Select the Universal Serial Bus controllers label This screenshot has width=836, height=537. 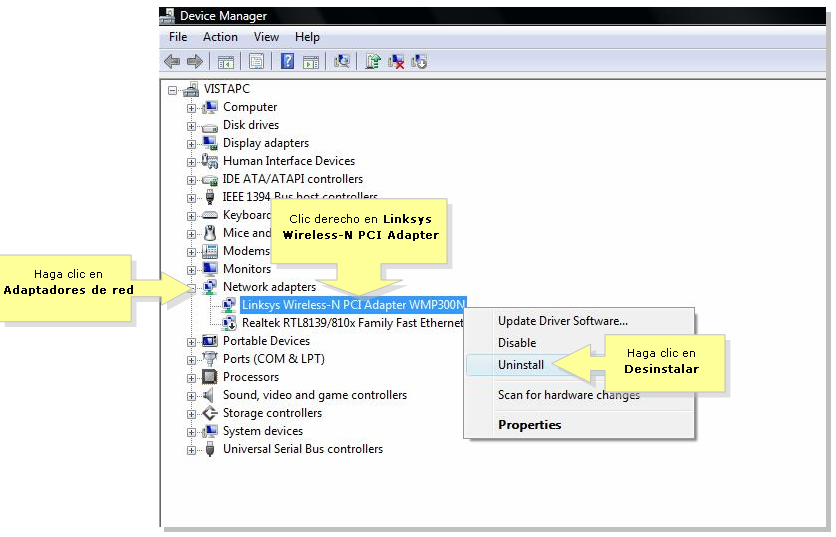tap(303, 449)
